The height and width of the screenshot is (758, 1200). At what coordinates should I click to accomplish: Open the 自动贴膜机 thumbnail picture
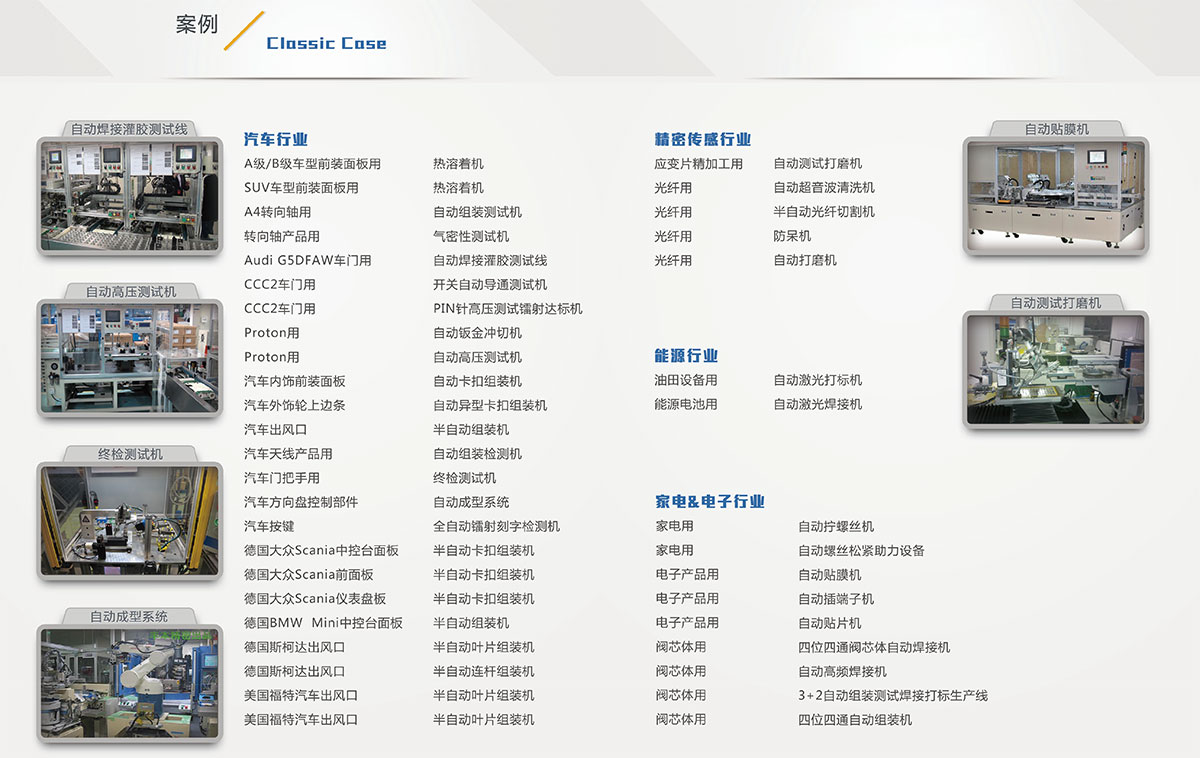coord(1056,195)
